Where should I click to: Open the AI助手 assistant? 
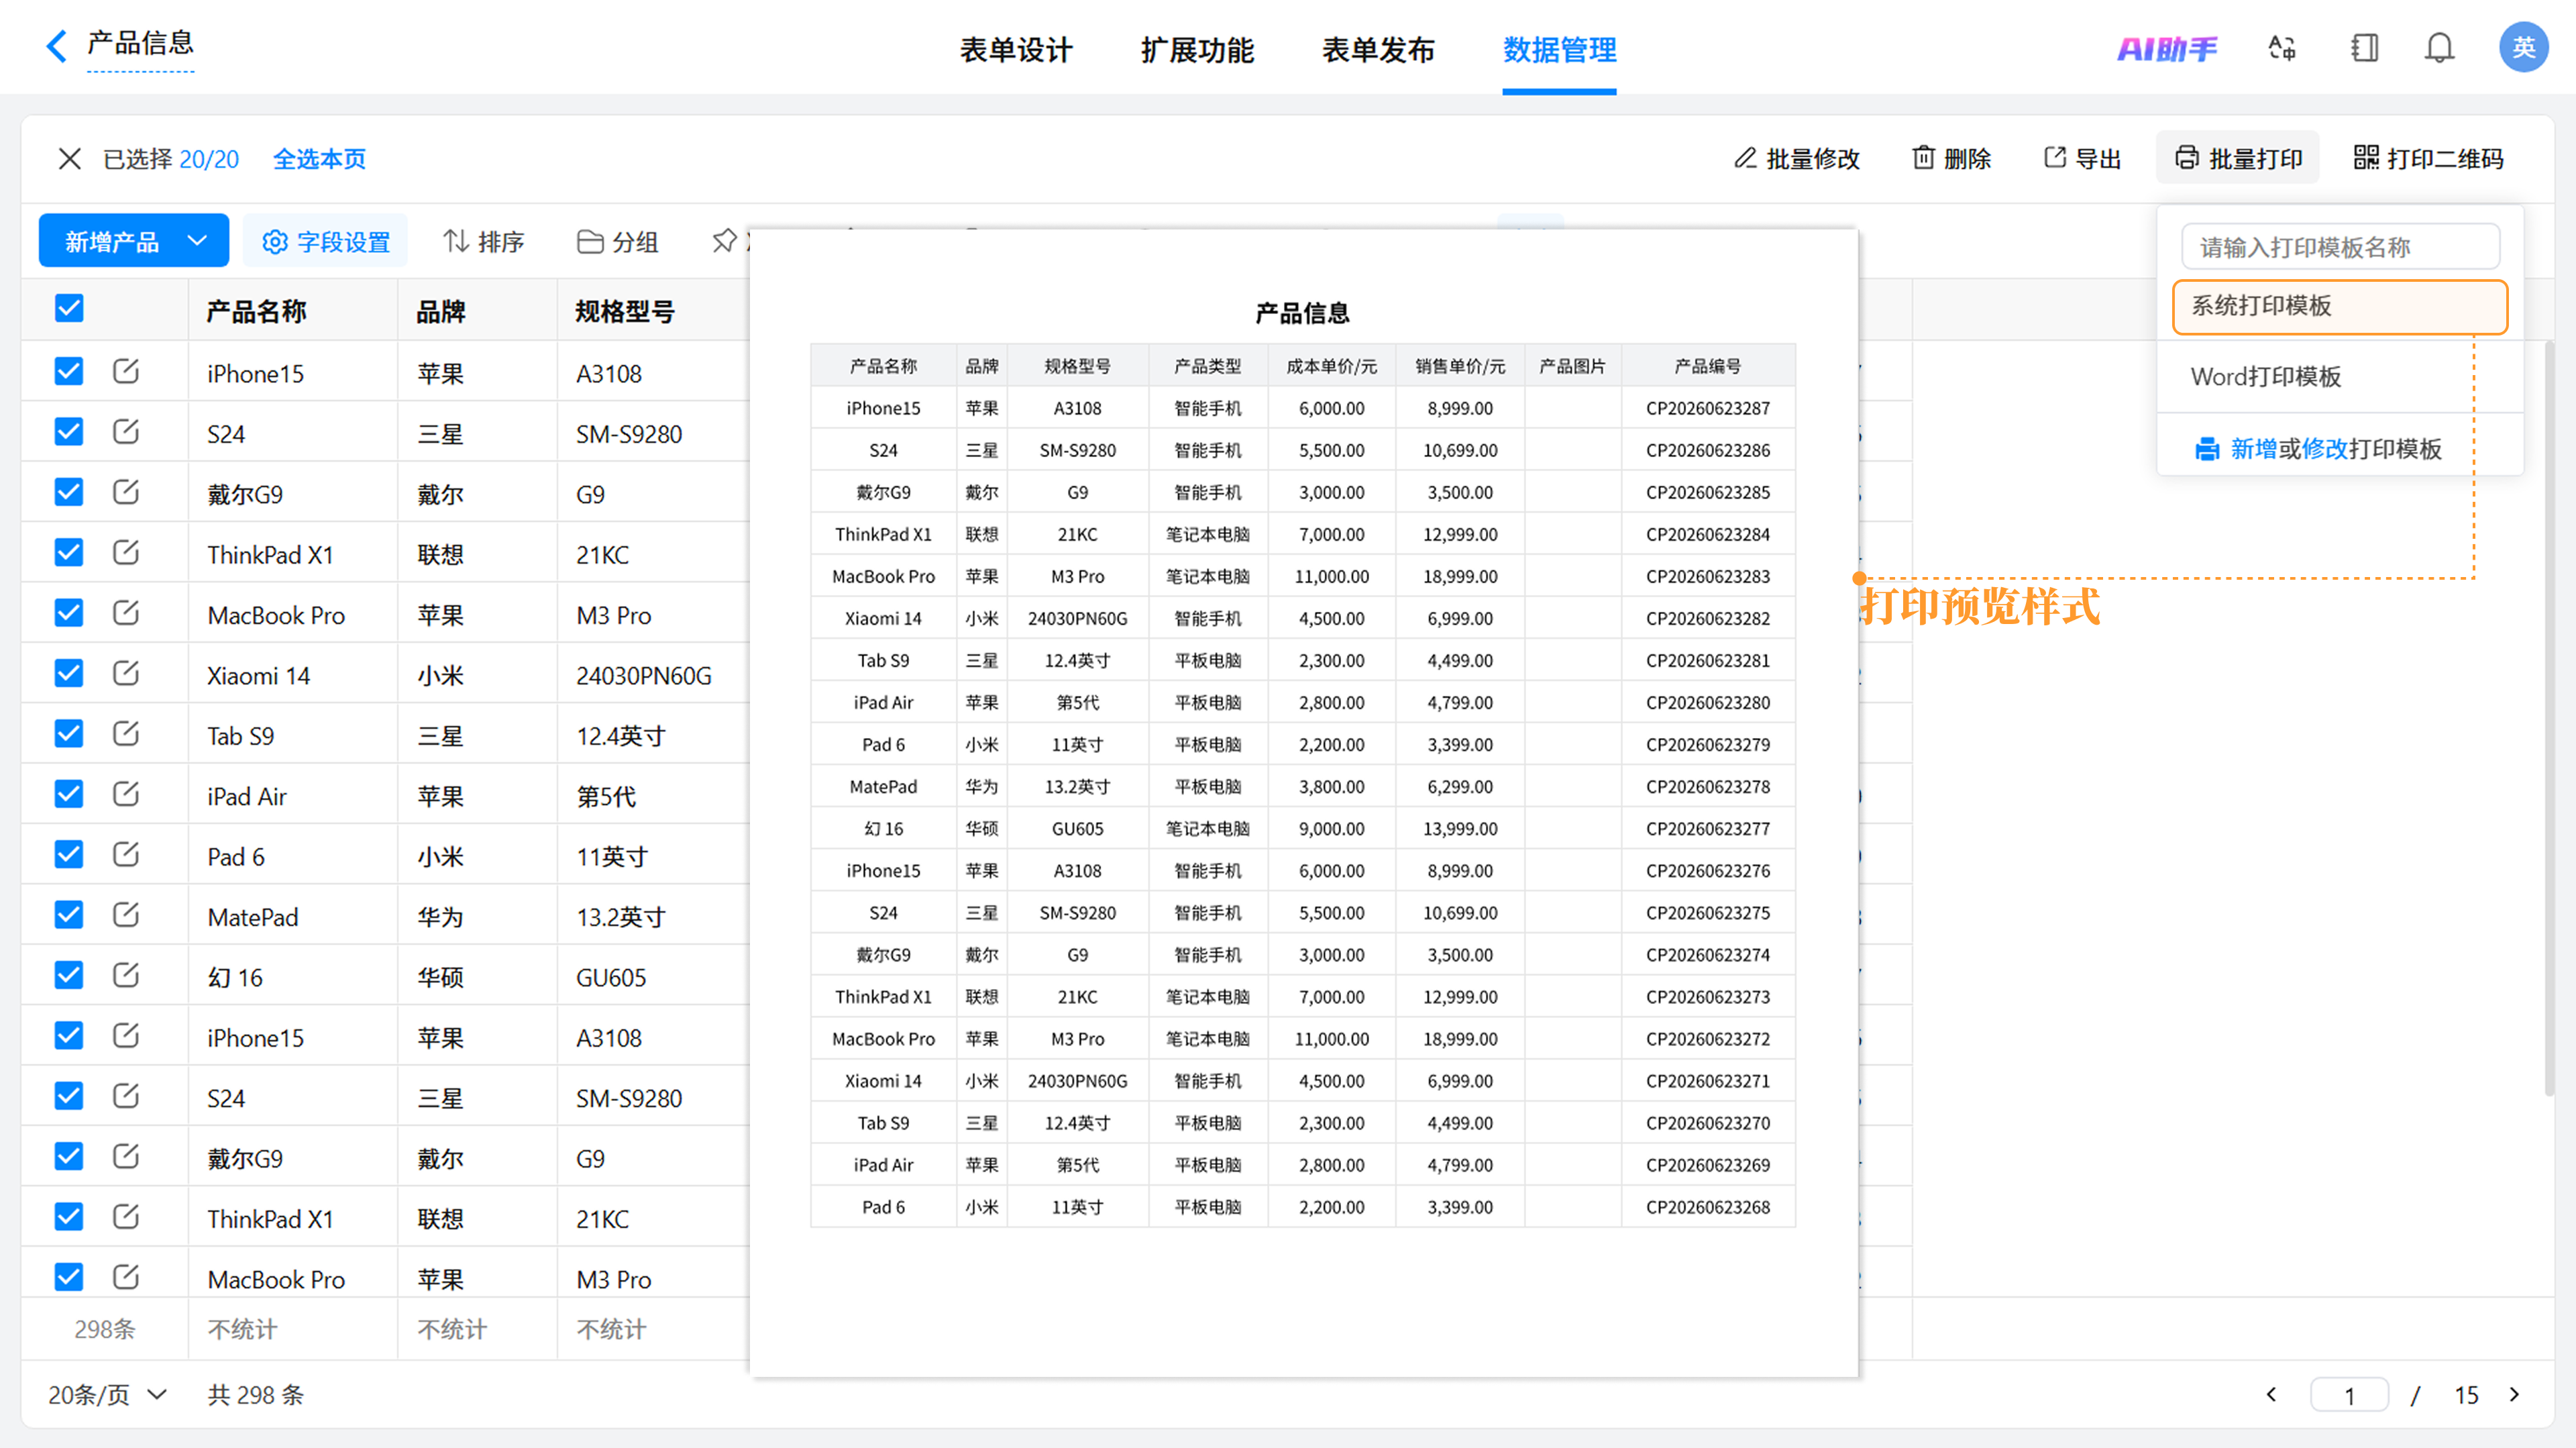[2167, 48]
